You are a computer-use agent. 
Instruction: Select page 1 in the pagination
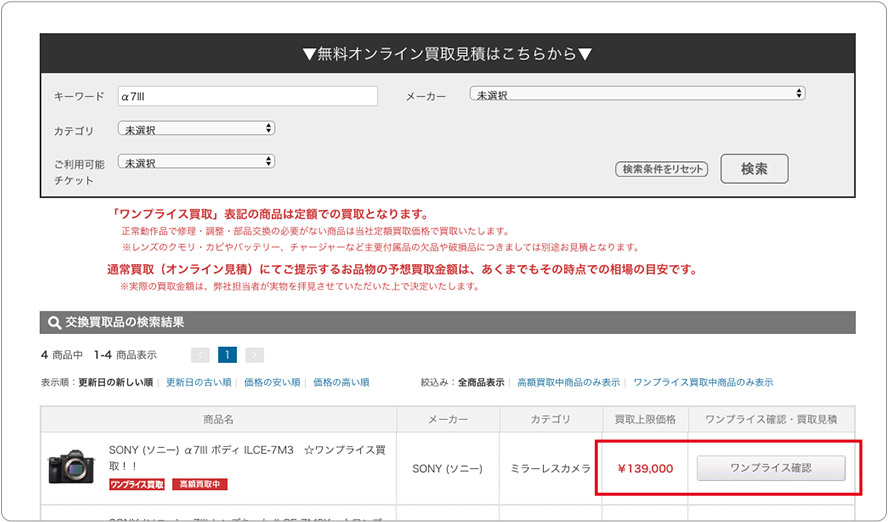(x=228, y=355)
